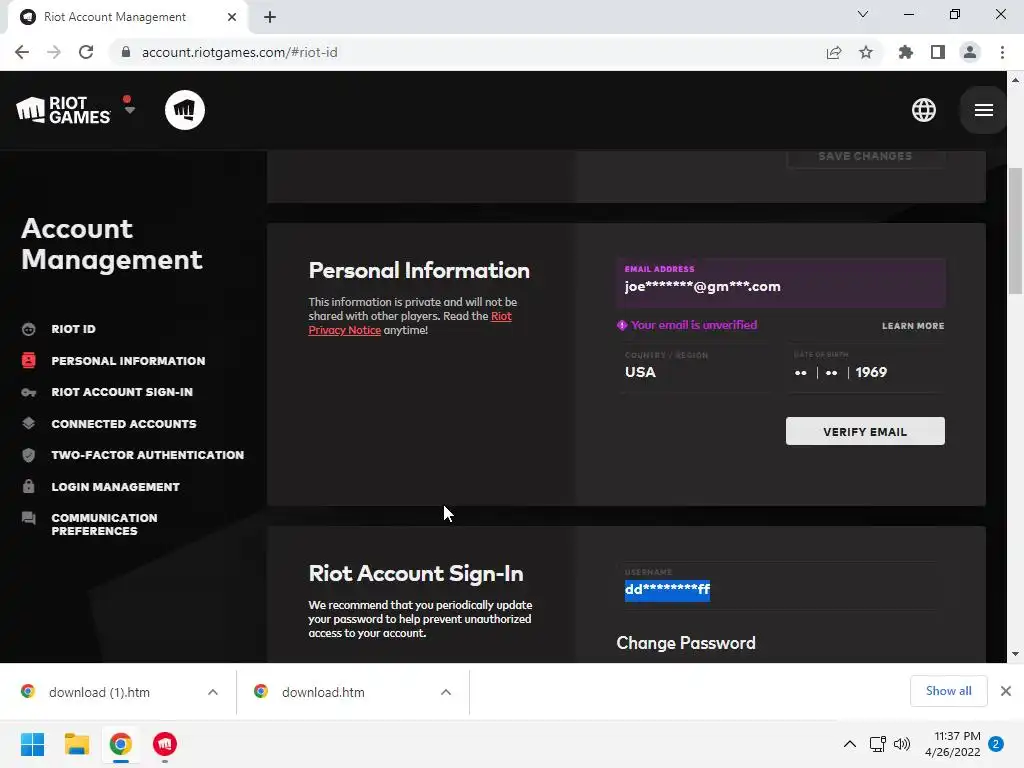This screenshot has width=1024, height=768.
Task: Close the downloads bar
Action: 1006,691
